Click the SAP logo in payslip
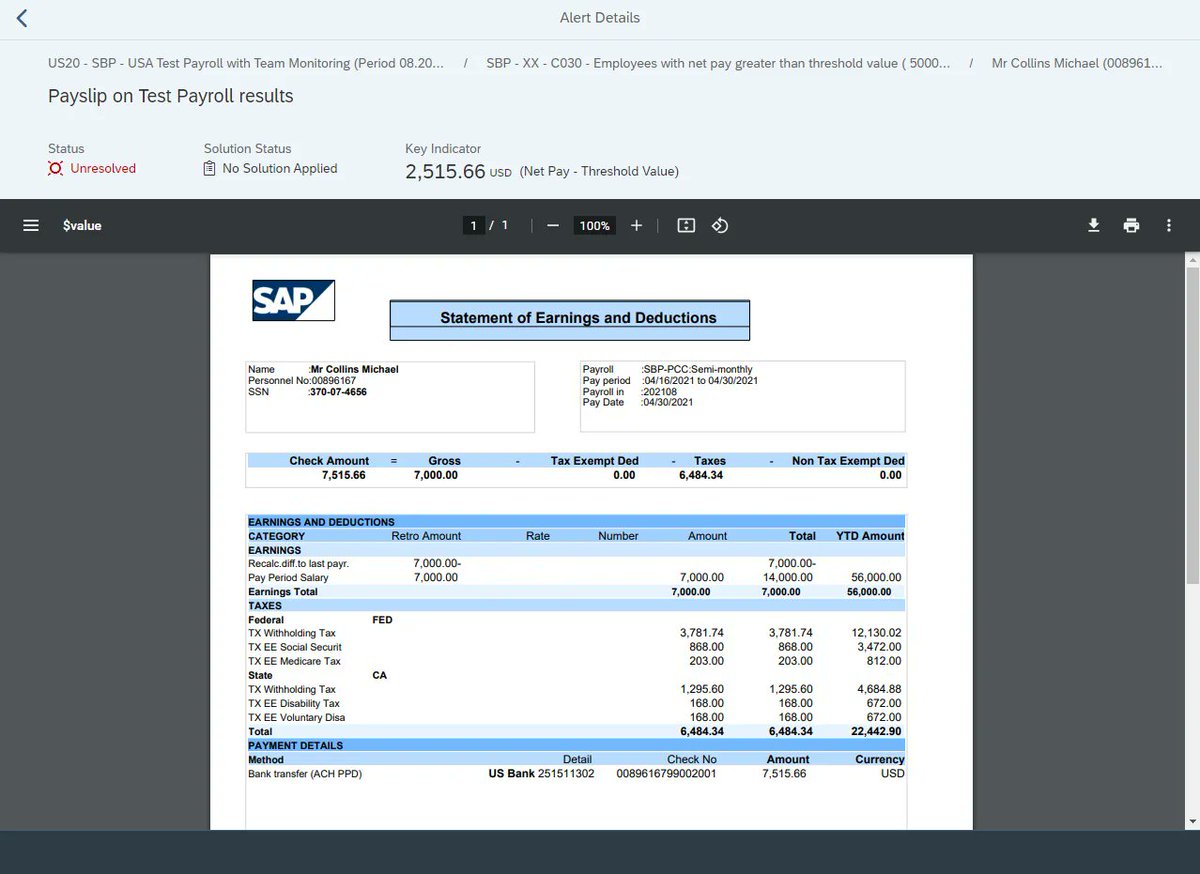The height and width of the screenshot is (874, 1200). pos(293,300)
